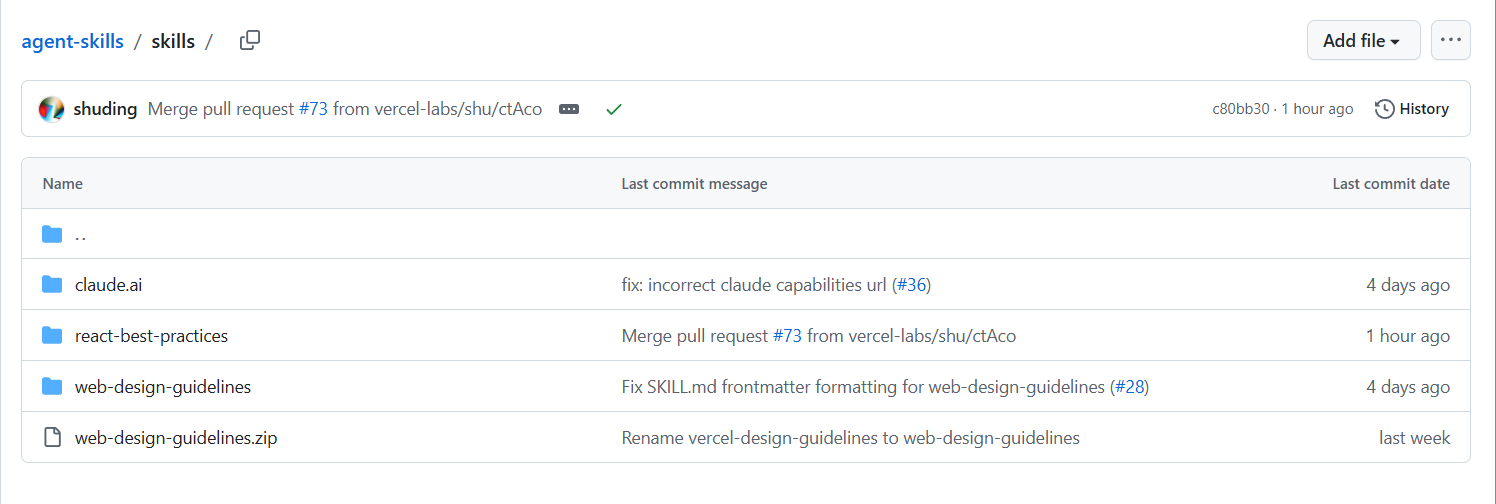
Task: Click the claude.ai folder icon
Action: (52, 285)
